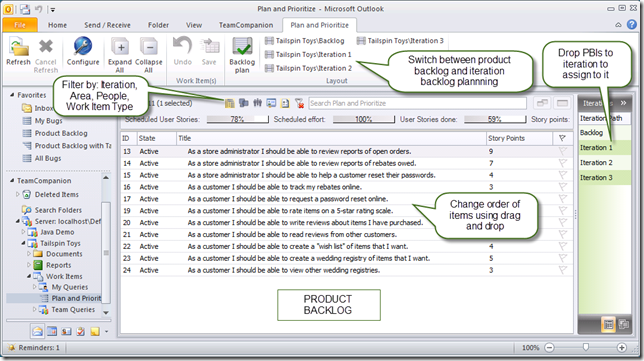Click the Reminders bell in status bar
The width and height of the screenshot is (644, 361).
pos(12,348)
